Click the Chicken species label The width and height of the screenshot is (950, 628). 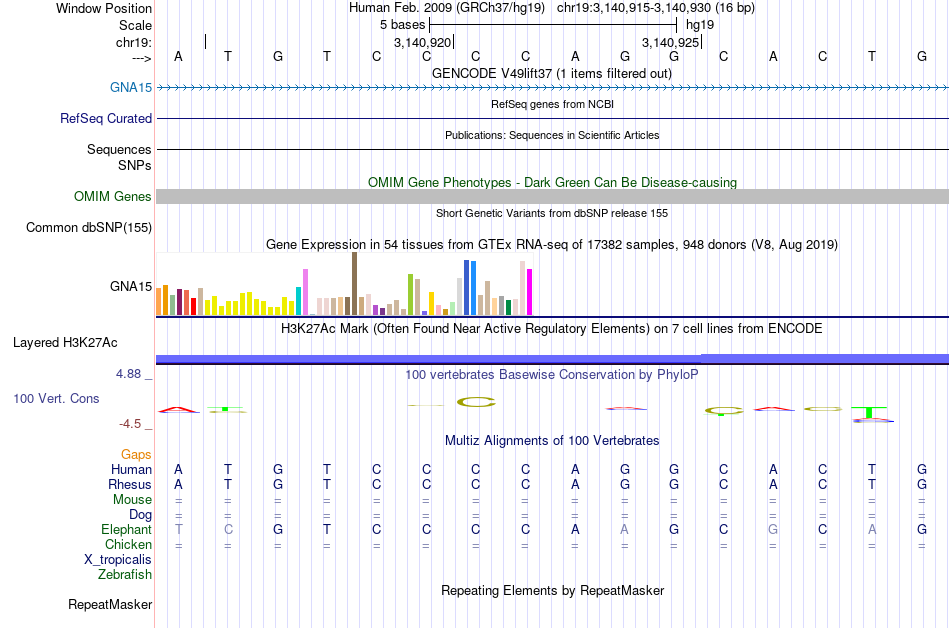[128, 544]
